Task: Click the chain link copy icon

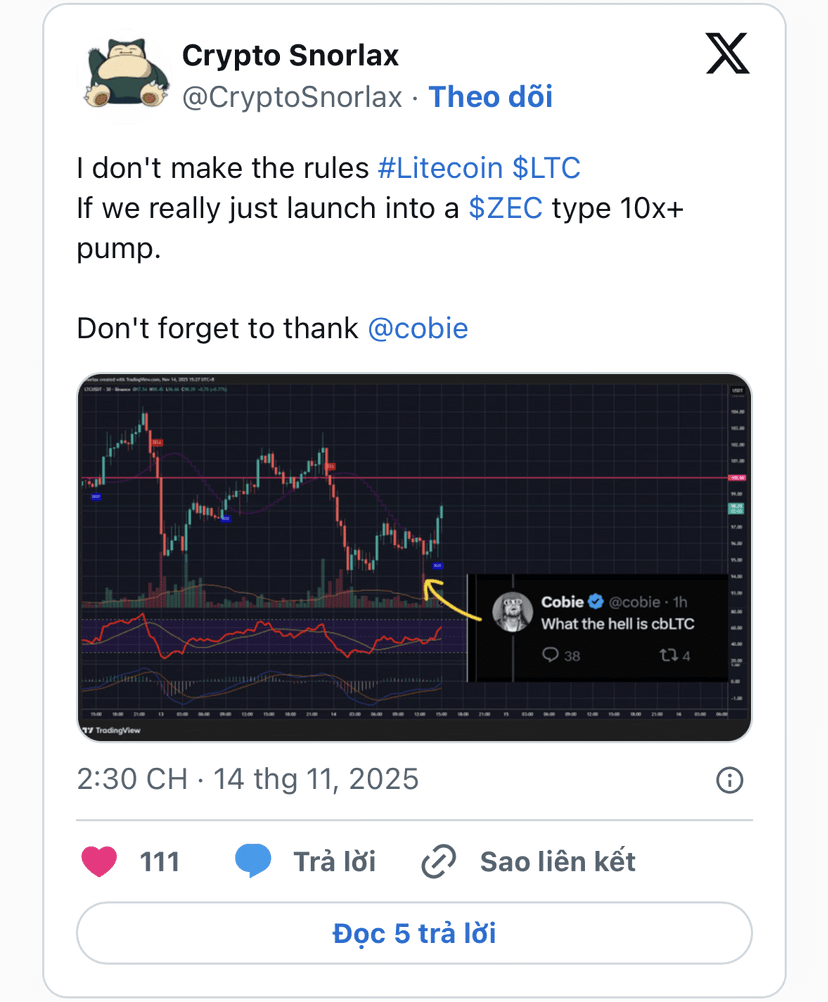Action: [x=438, y=861]
